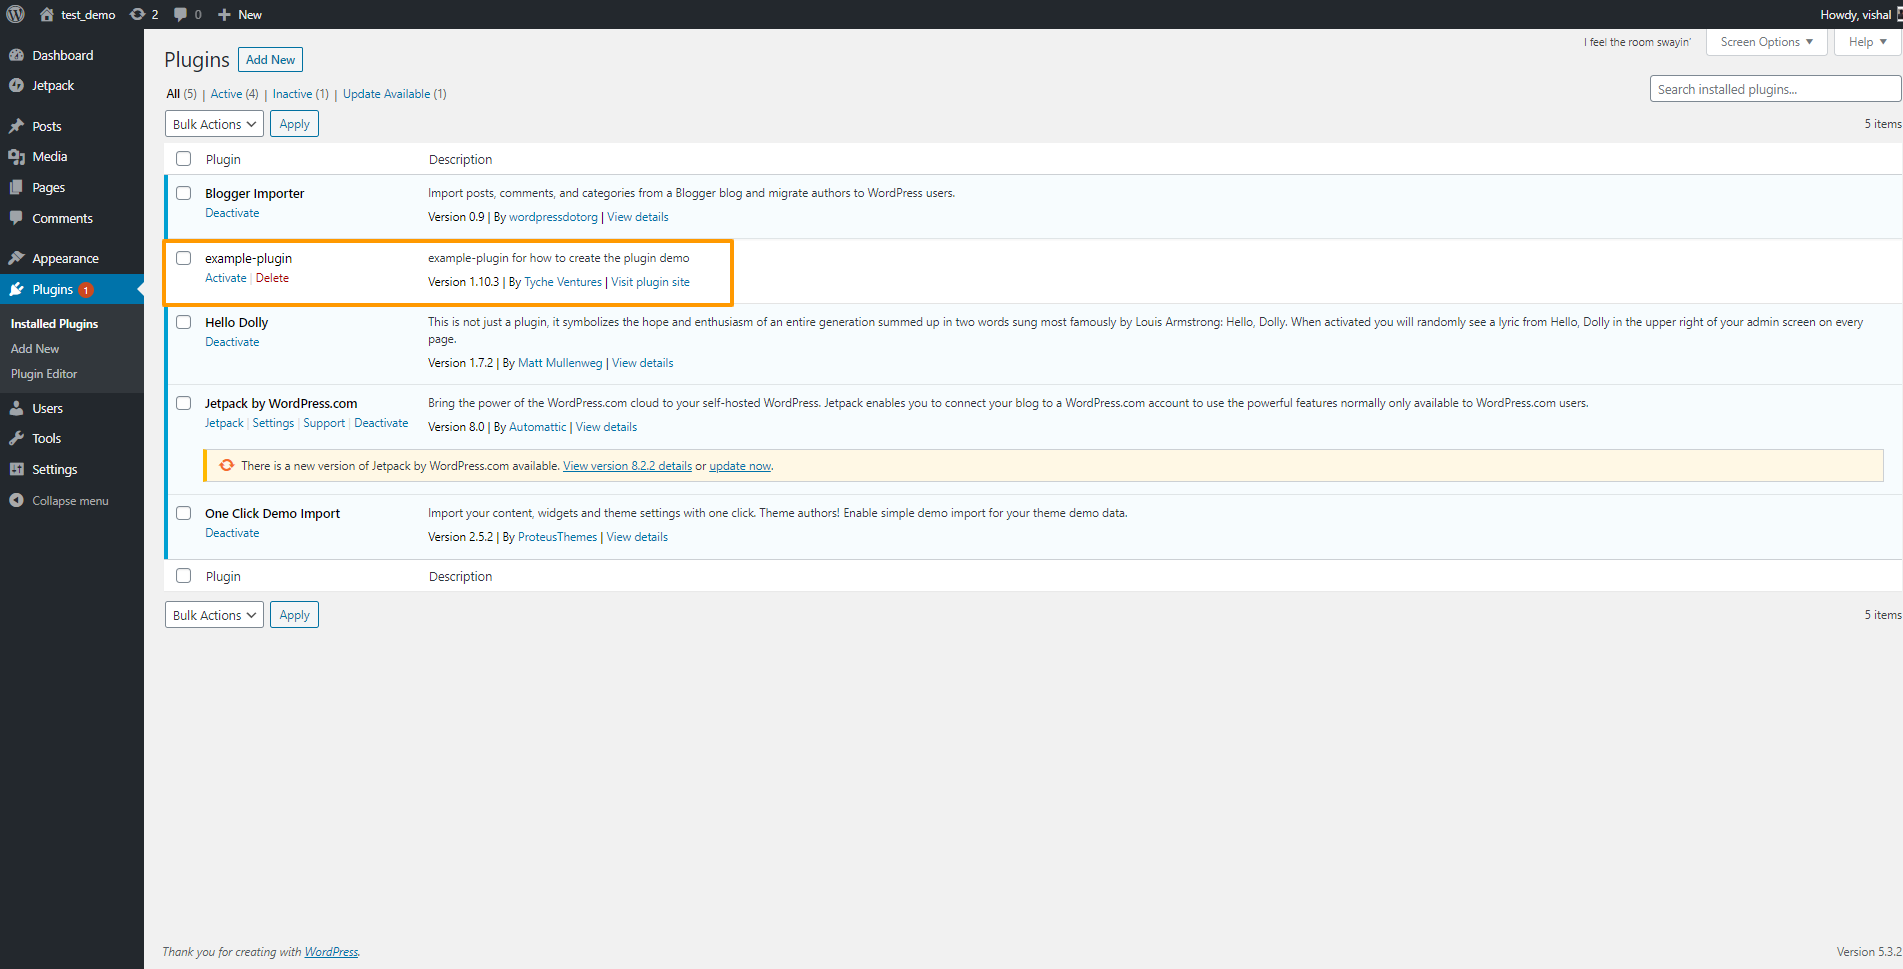Click the top Apply button
Image resolution: width=1903 pixels, height=969 pixels.
[x=294, y=124]
